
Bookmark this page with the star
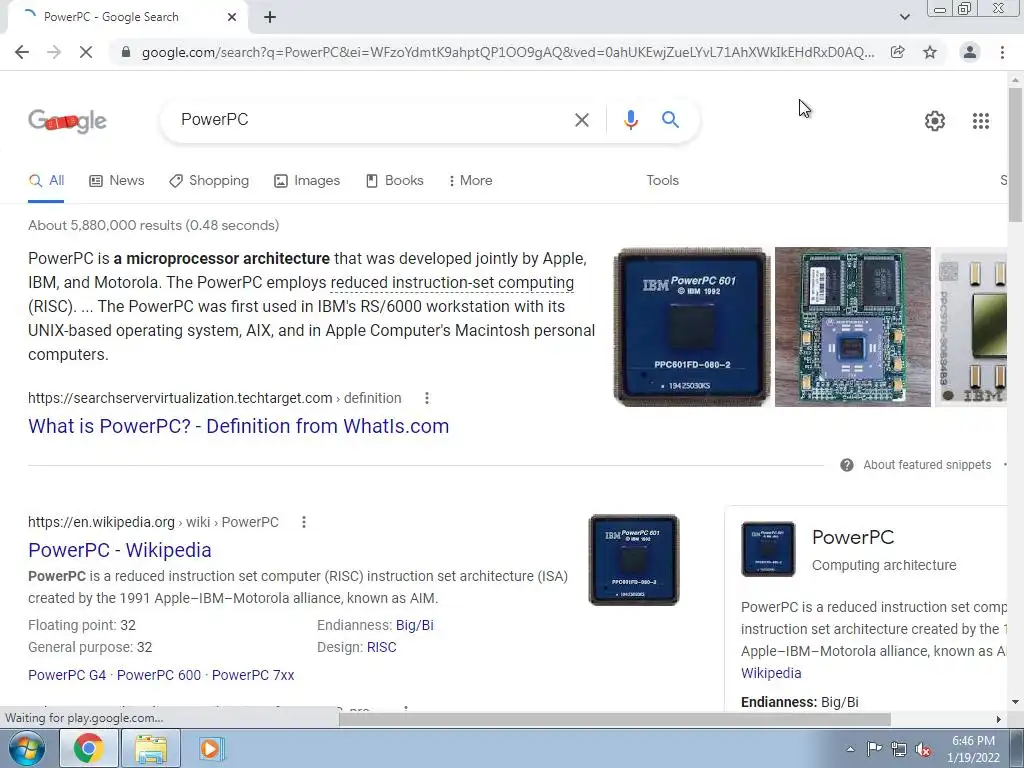point(930,52)
